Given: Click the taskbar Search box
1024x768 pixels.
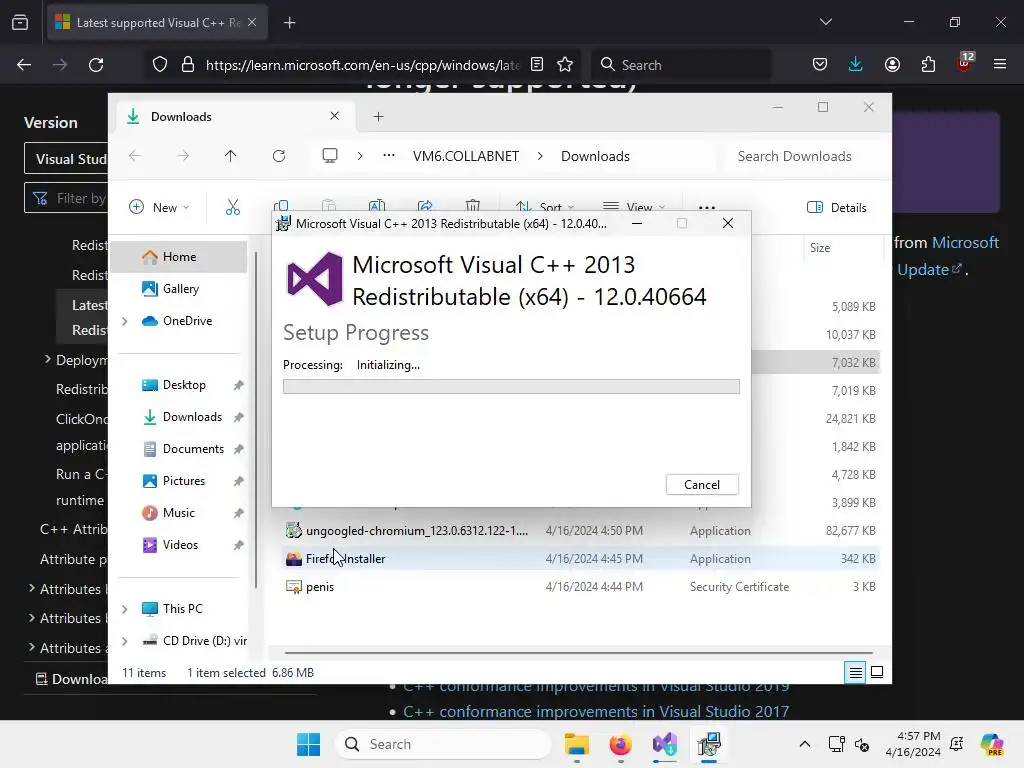Looking at the screenshot, I should pos(443,744).
